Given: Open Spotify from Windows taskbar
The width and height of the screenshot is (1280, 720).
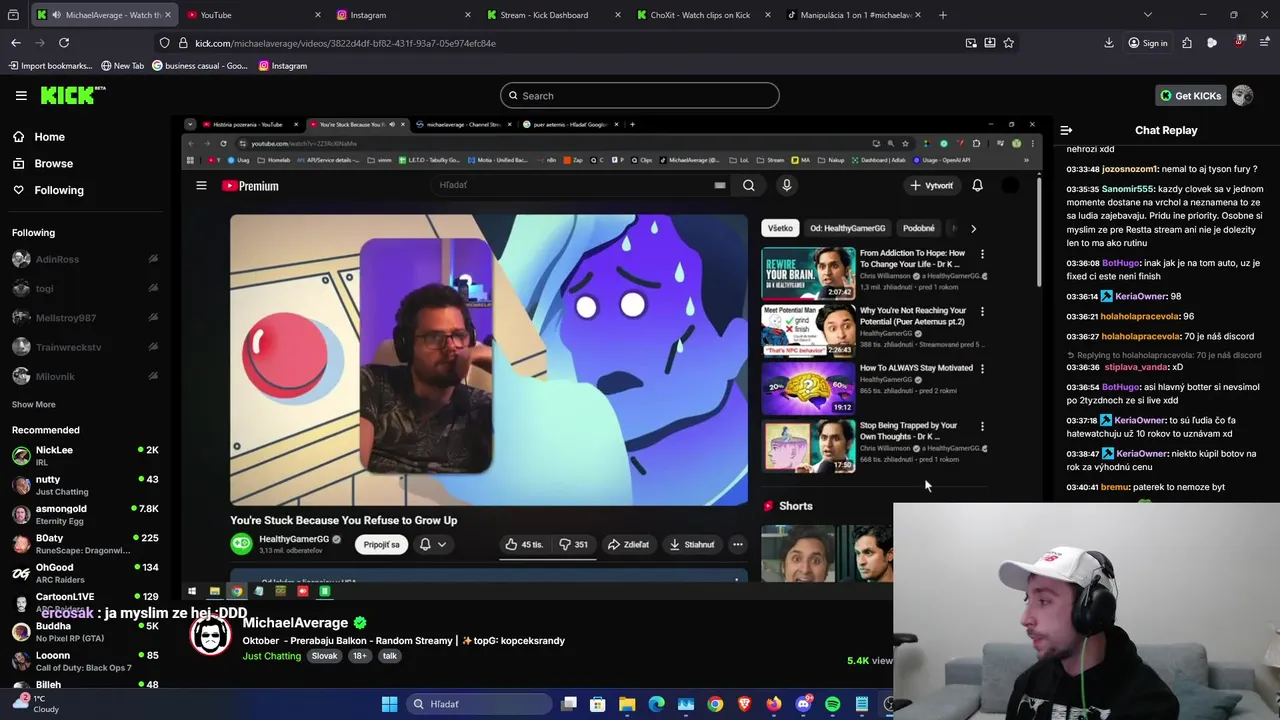Looking at the screenshot, I should 832,704.
